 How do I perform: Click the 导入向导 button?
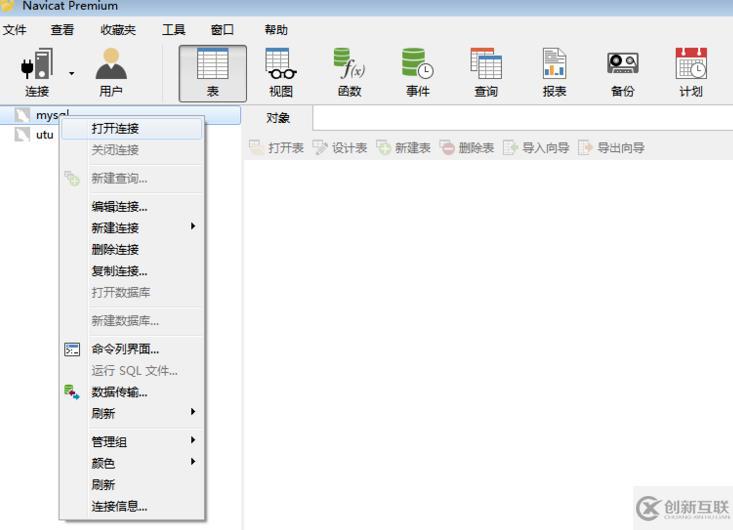[536, 148]
